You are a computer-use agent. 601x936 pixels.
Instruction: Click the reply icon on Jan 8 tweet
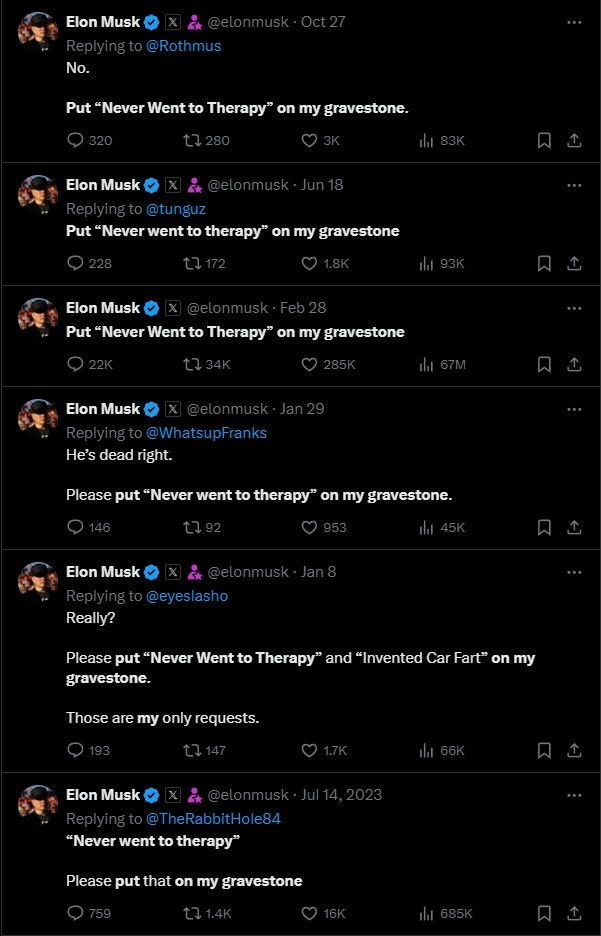(x=75, y=750)
